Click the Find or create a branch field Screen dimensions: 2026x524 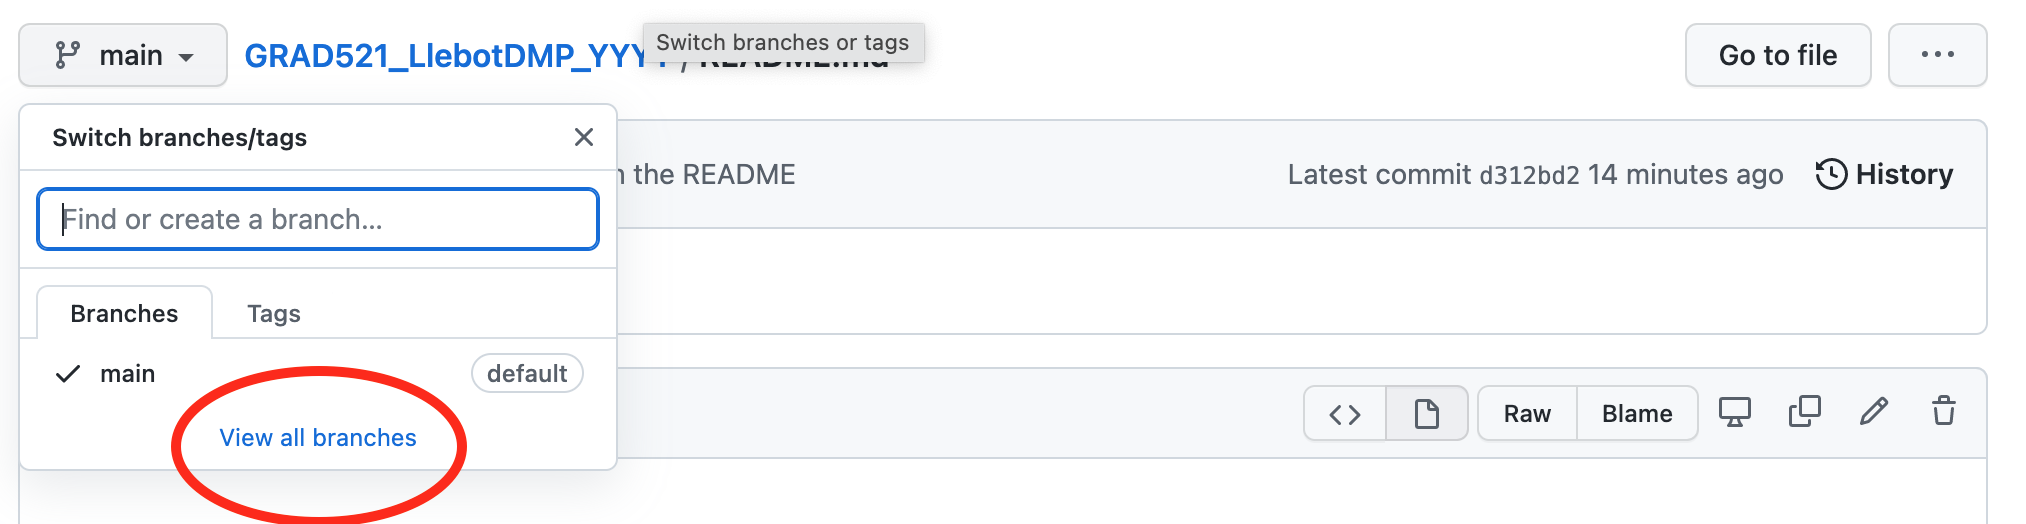pos(318,219)
